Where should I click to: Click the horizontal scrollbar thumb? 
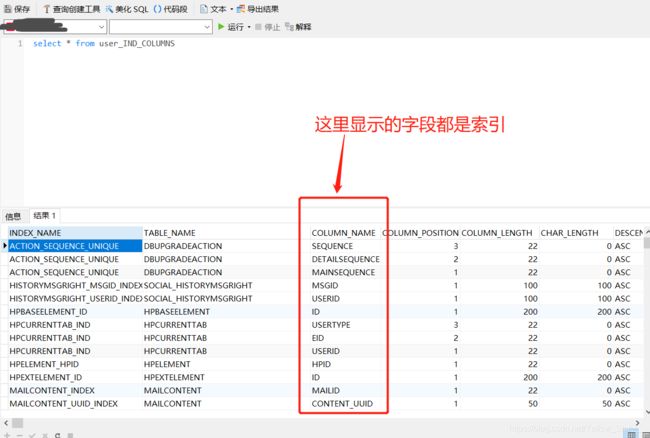point(17,423)
